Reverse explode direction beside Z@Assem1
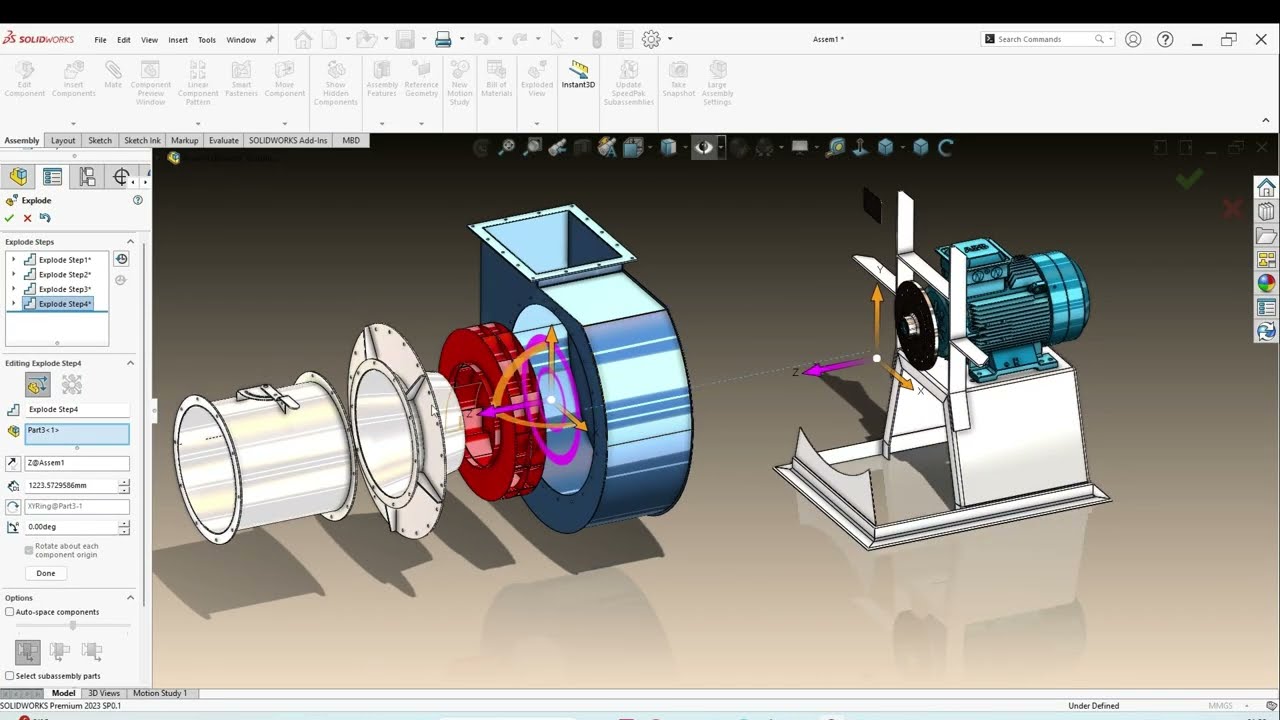Viewport: 1280px width, 720px height. [x=13, y=463]
